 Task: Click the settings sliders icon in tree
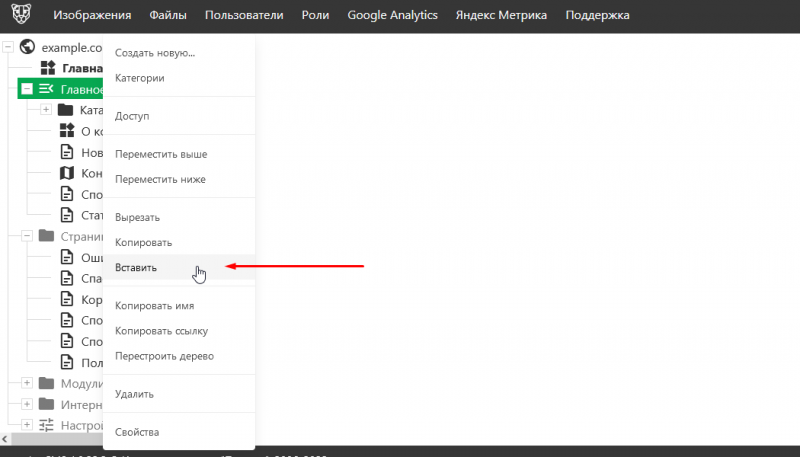click(x=46, y=425)
